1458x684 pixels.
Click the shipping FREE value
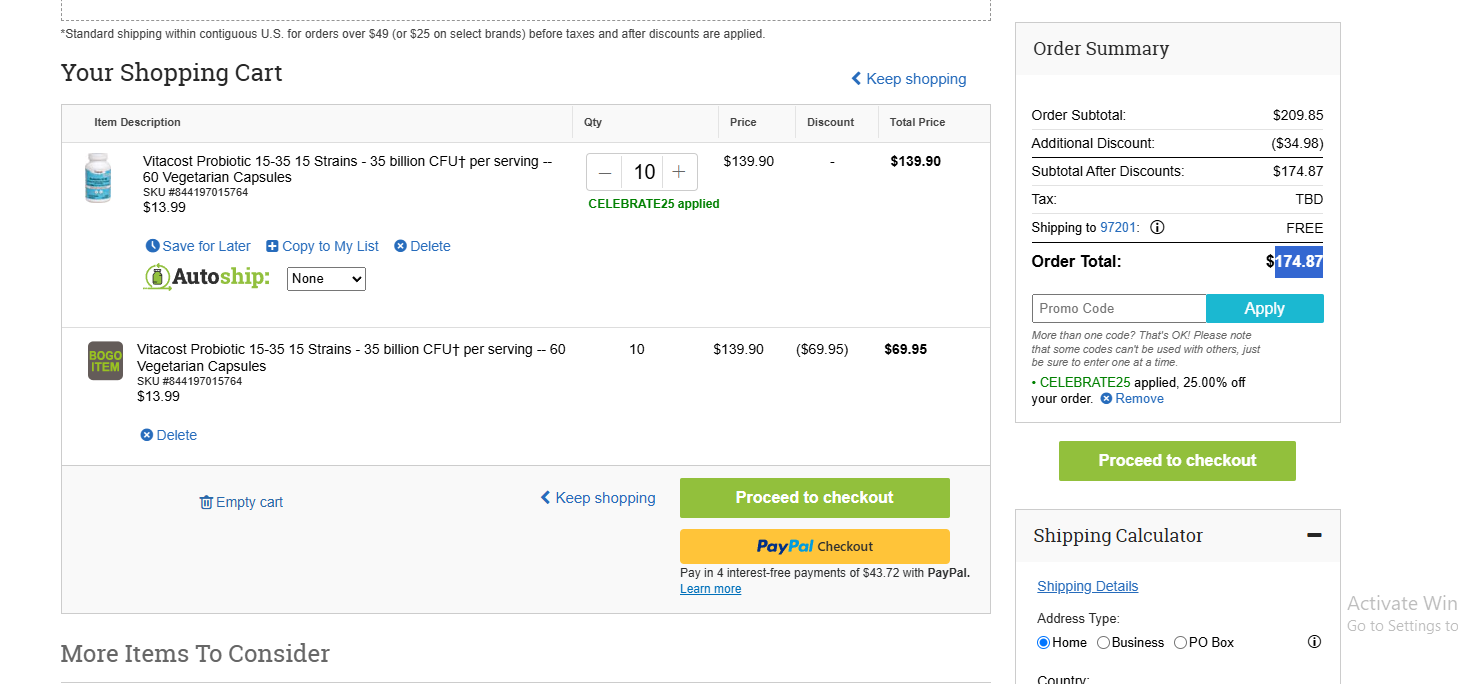1305,228
